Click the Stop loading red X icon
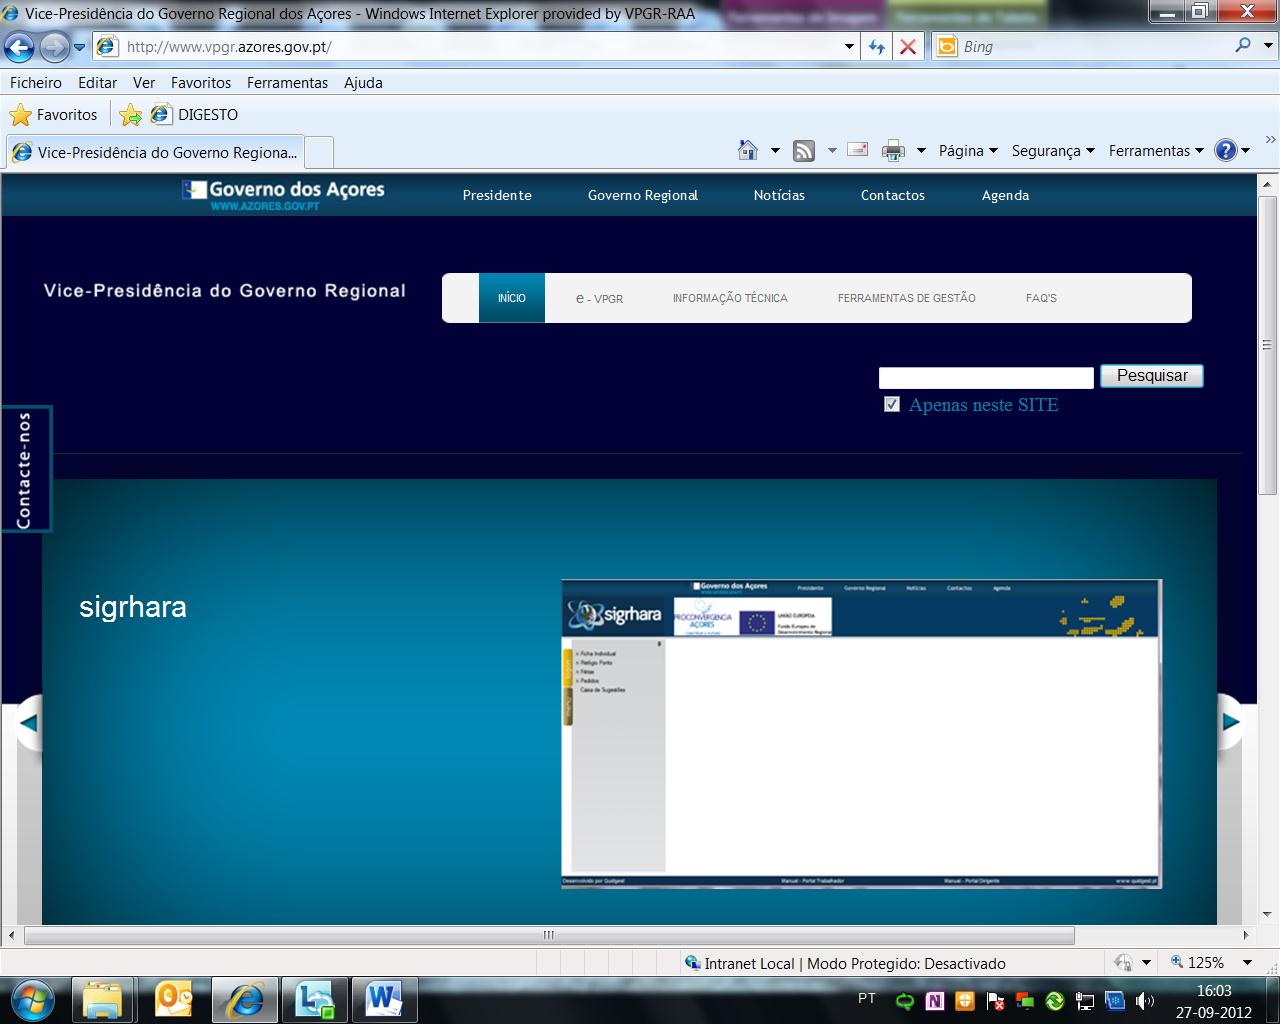 (x=908, y=47)
